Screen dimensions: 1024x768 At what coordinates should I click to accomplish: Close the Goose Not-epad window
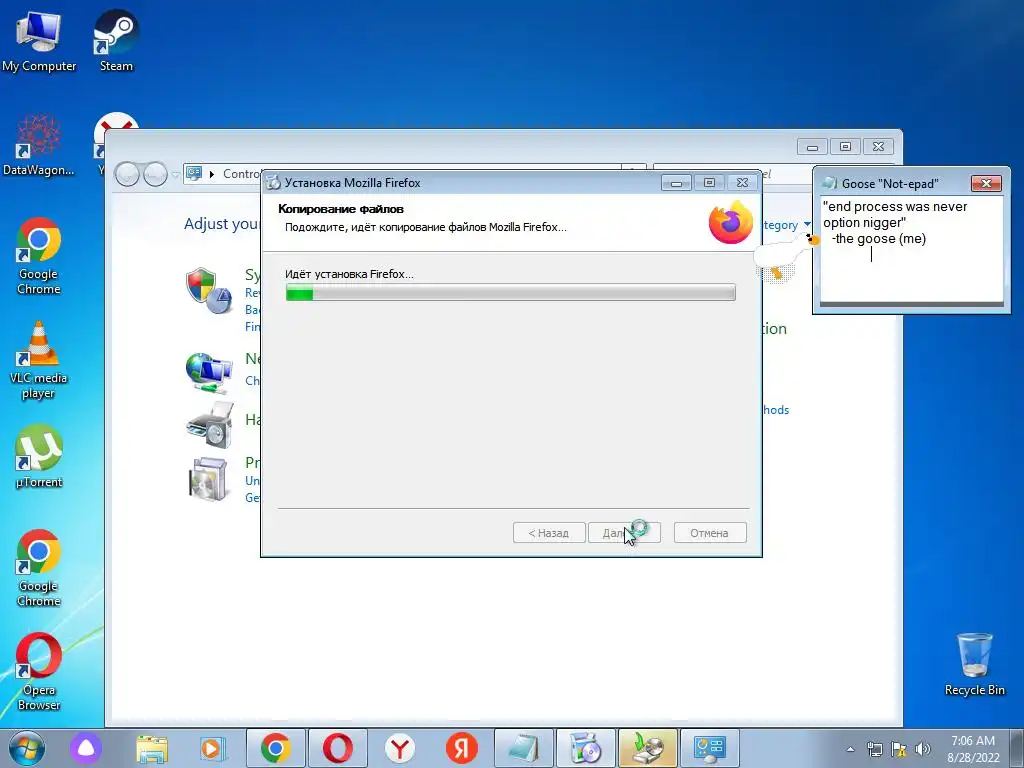[x=986, y=184]
